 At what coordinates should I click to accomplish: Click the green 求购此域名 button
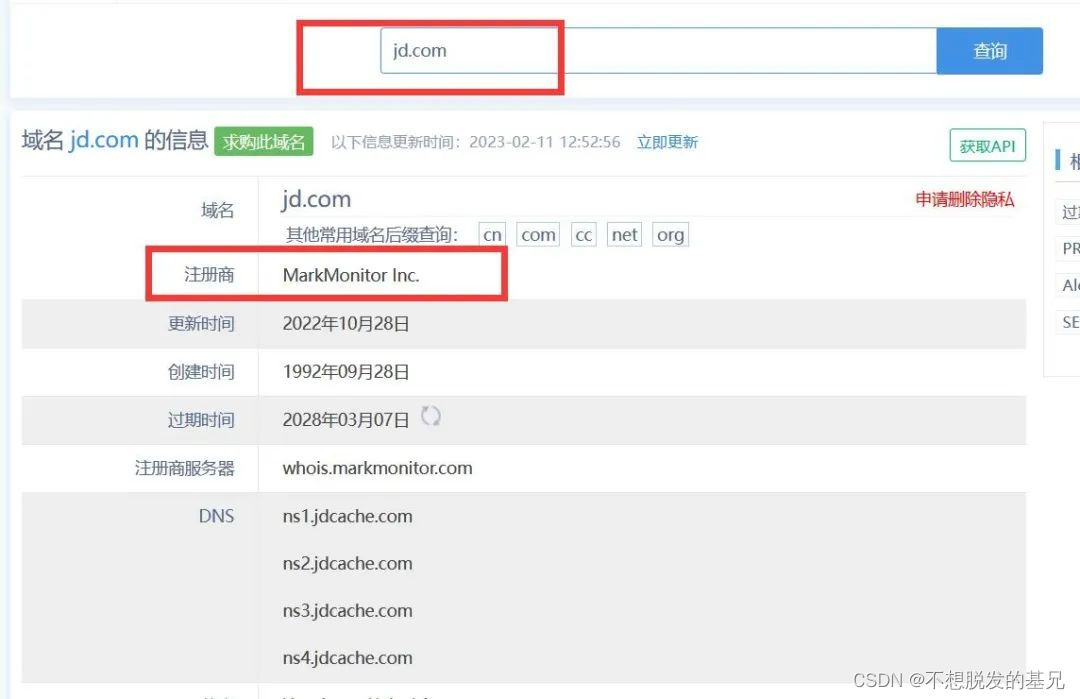(x=264, y=141)
